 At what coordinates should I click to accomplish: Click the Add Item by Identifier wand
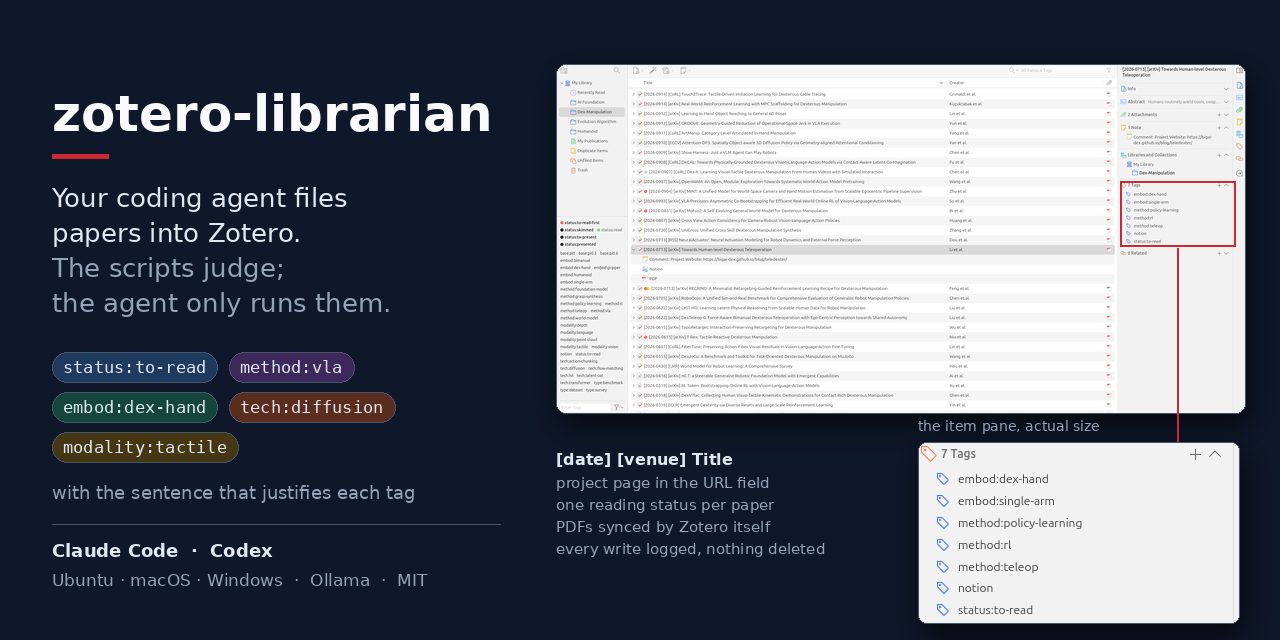(653, 70)
